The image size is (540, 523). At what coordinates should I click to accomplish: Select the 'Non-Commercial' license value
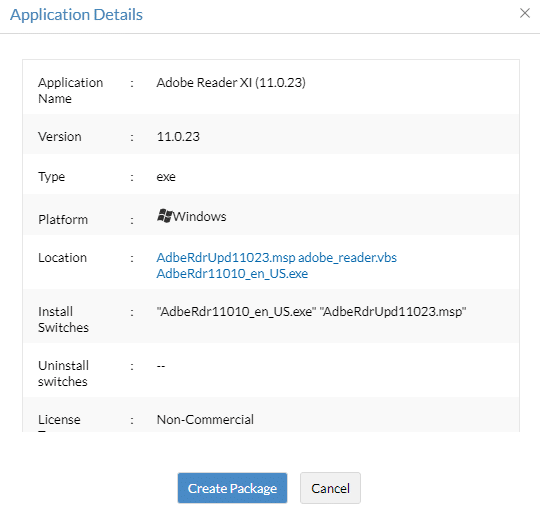(205, 420)
